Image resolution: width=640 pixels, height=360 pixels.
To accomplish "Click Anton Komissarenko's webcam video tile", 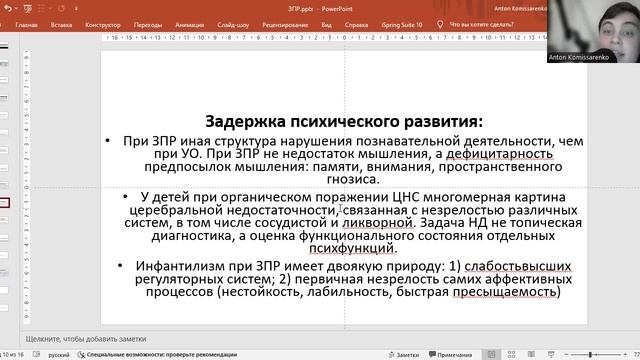I will [x=593, y=31].
